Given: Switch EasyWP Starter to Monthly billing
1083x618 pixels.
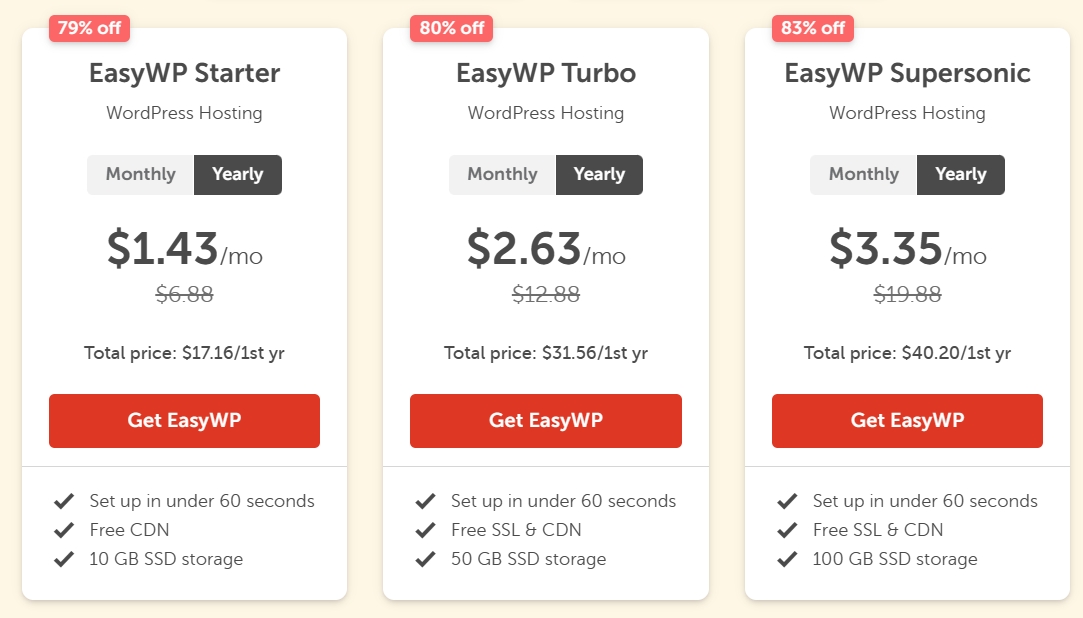Looking at the screenshot, I should (140, 174).
